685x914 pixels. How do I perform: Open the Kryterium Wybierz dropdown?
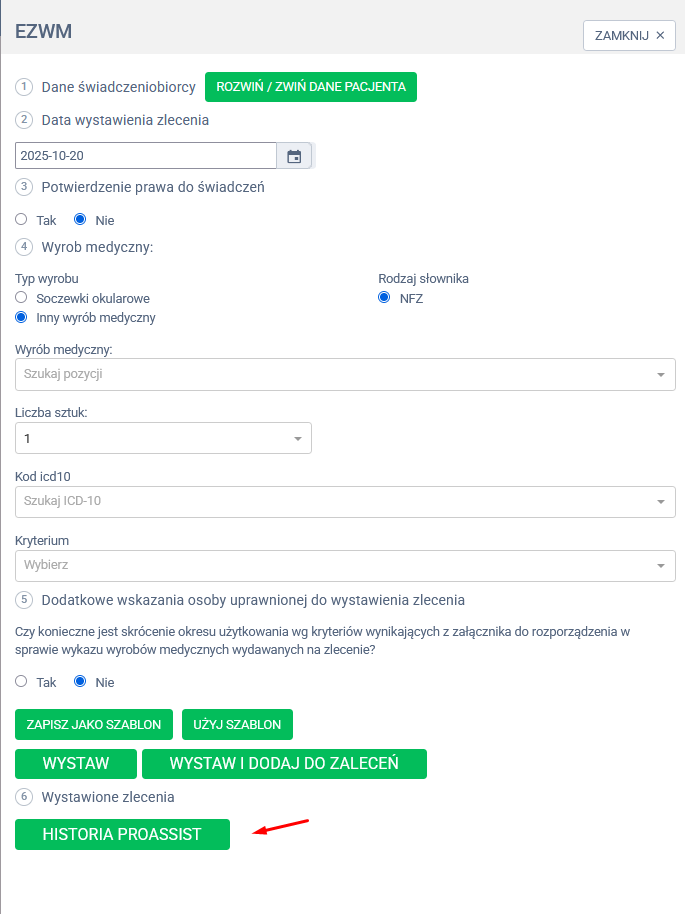(660, 566)
